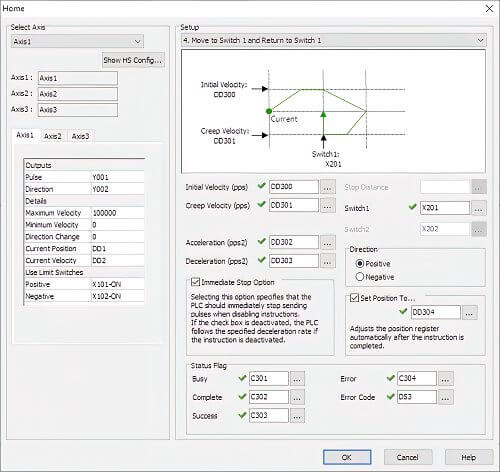Click the Minimum Velocity value cell
The width and height of the screenshot is (500, 472).
click(x=118, y=225)
